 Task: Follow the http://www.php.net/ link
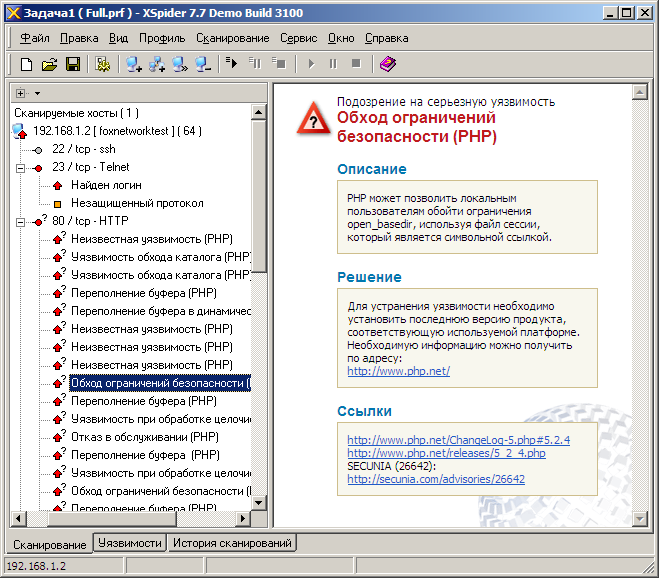pyautogui.click(x=398, y=371)
